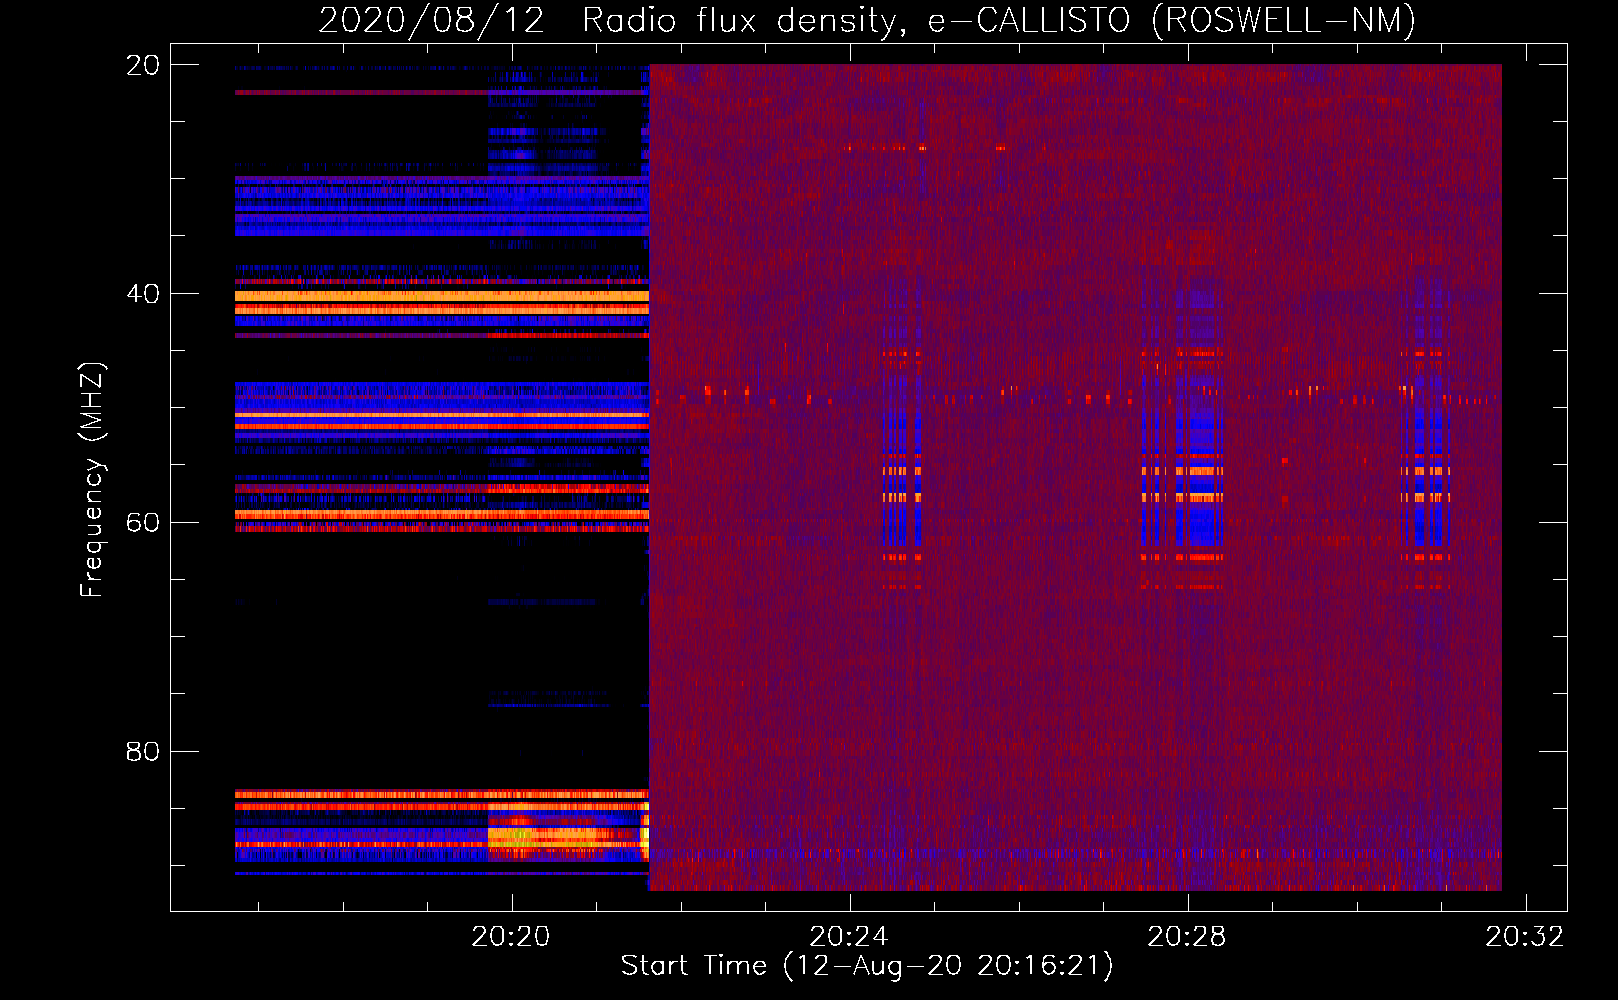Select the 60 frequency tick label
The image size is (1618, 1000).
(142, 523)
